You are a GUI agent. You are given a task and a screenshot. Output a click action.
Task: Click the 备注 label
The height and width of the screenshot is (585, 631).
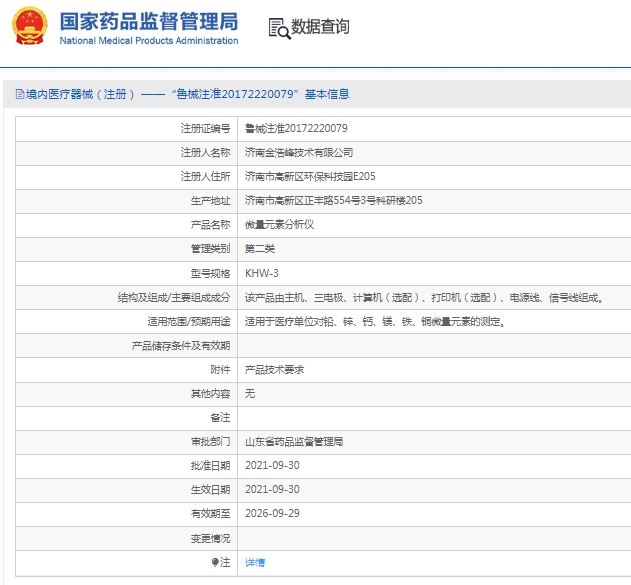click(x=221, y=418)
